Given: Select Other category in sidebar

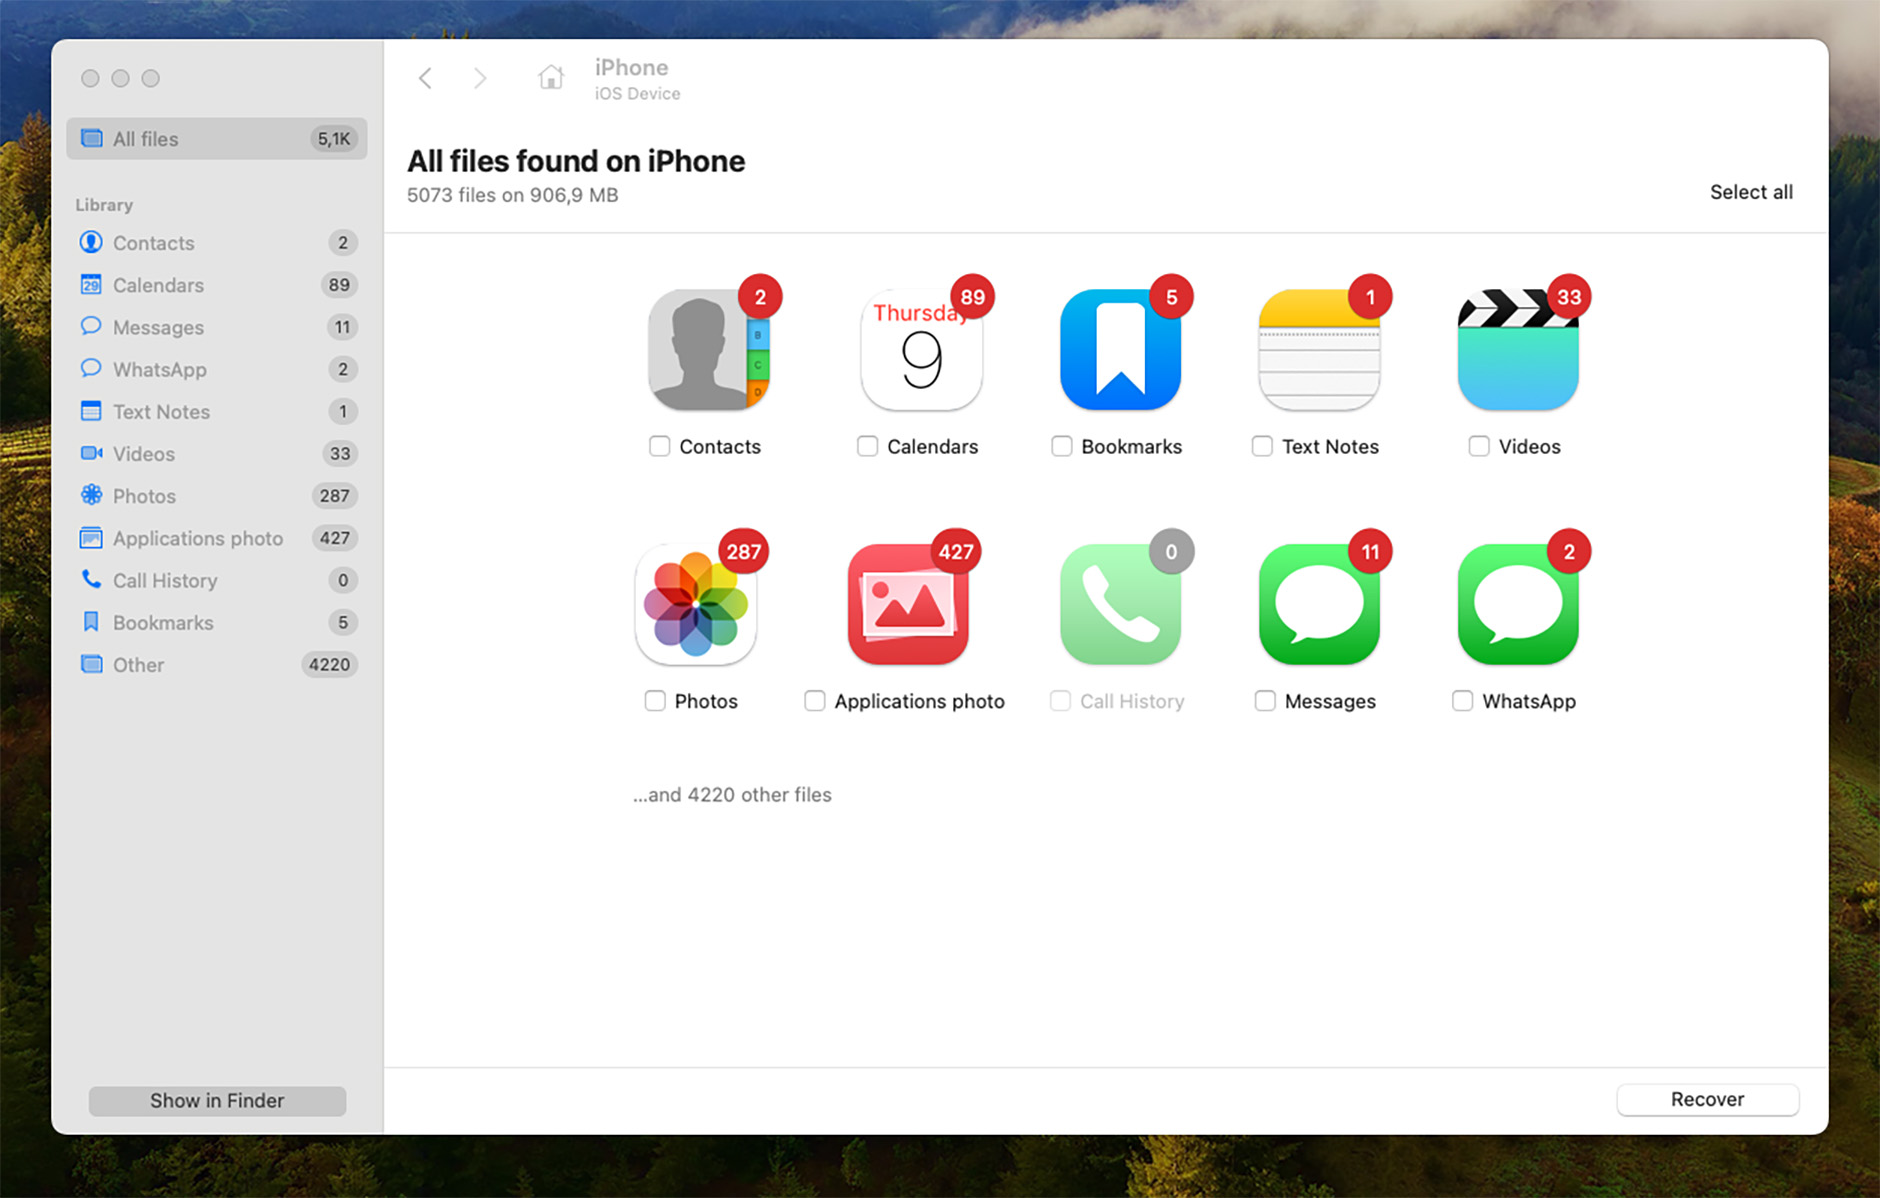Looking at the screenshot, I should pyautogui.click(x=138, y=665).
